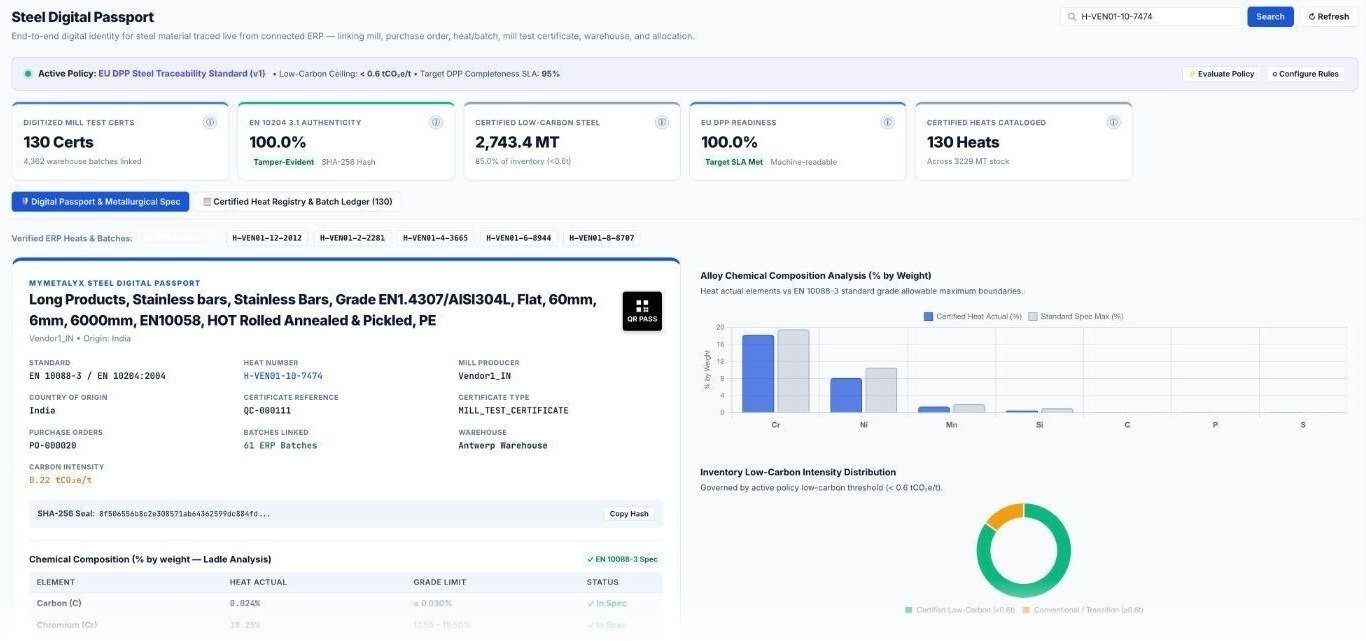The height and width of the screenshot is (641, 1366).
Task: Click the blue Search button
Action: coord(1270,17)
